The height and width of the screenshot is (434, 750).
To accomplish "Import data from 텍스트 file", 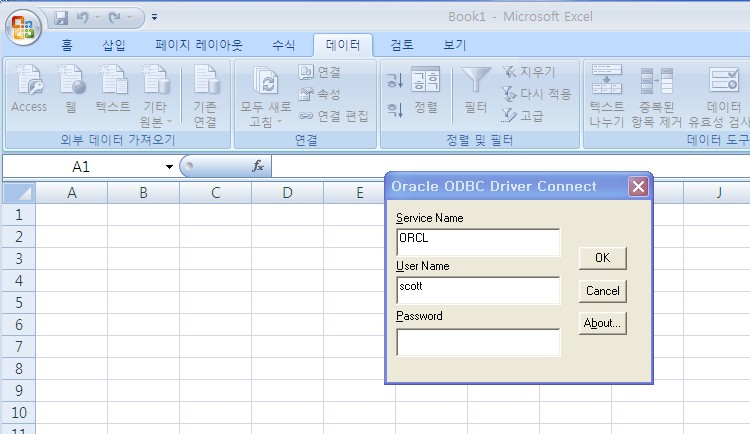I will (113, 89).
